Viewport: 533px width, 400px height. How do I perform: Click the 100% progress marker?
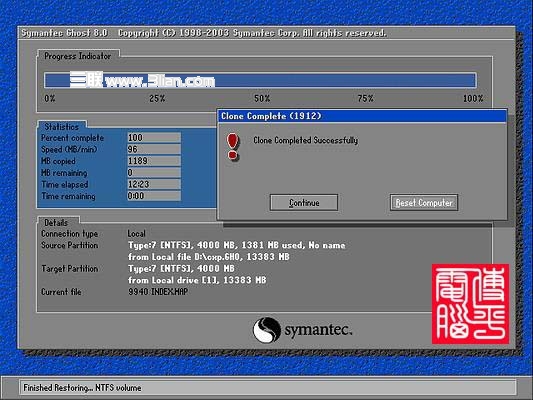[x=473, y=99]
